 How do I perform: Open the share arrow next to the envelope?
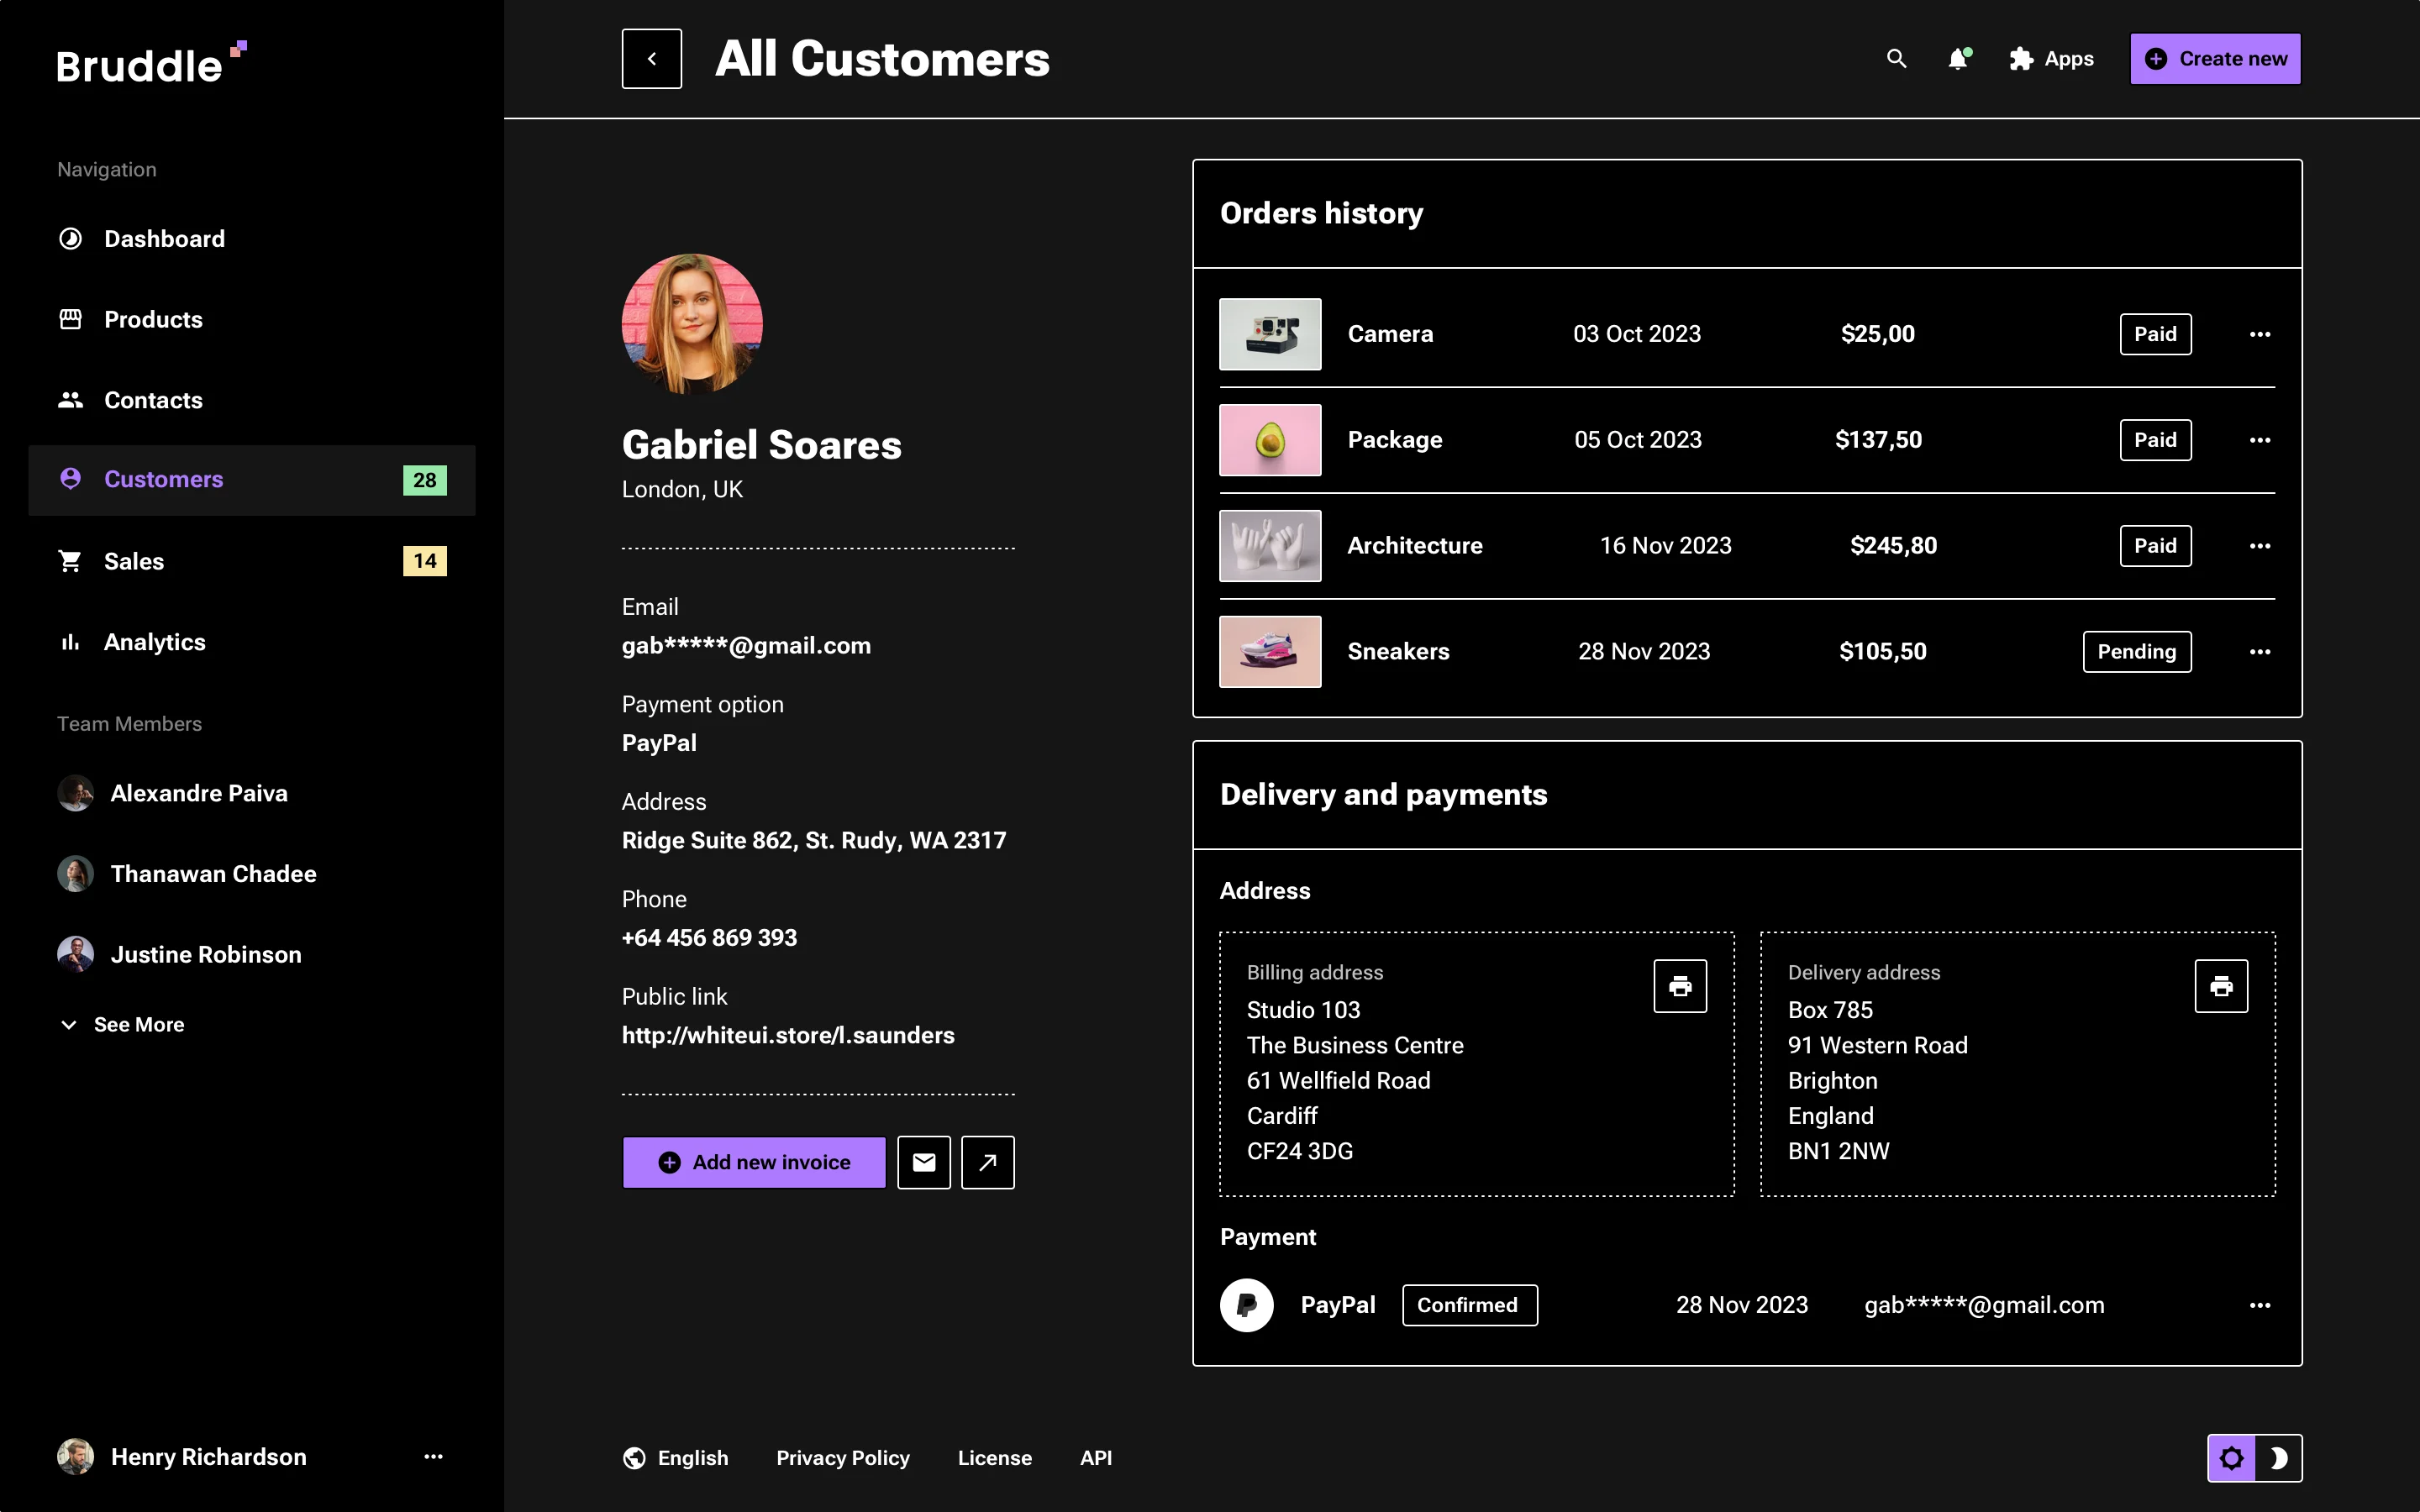tap(987, 1162)
